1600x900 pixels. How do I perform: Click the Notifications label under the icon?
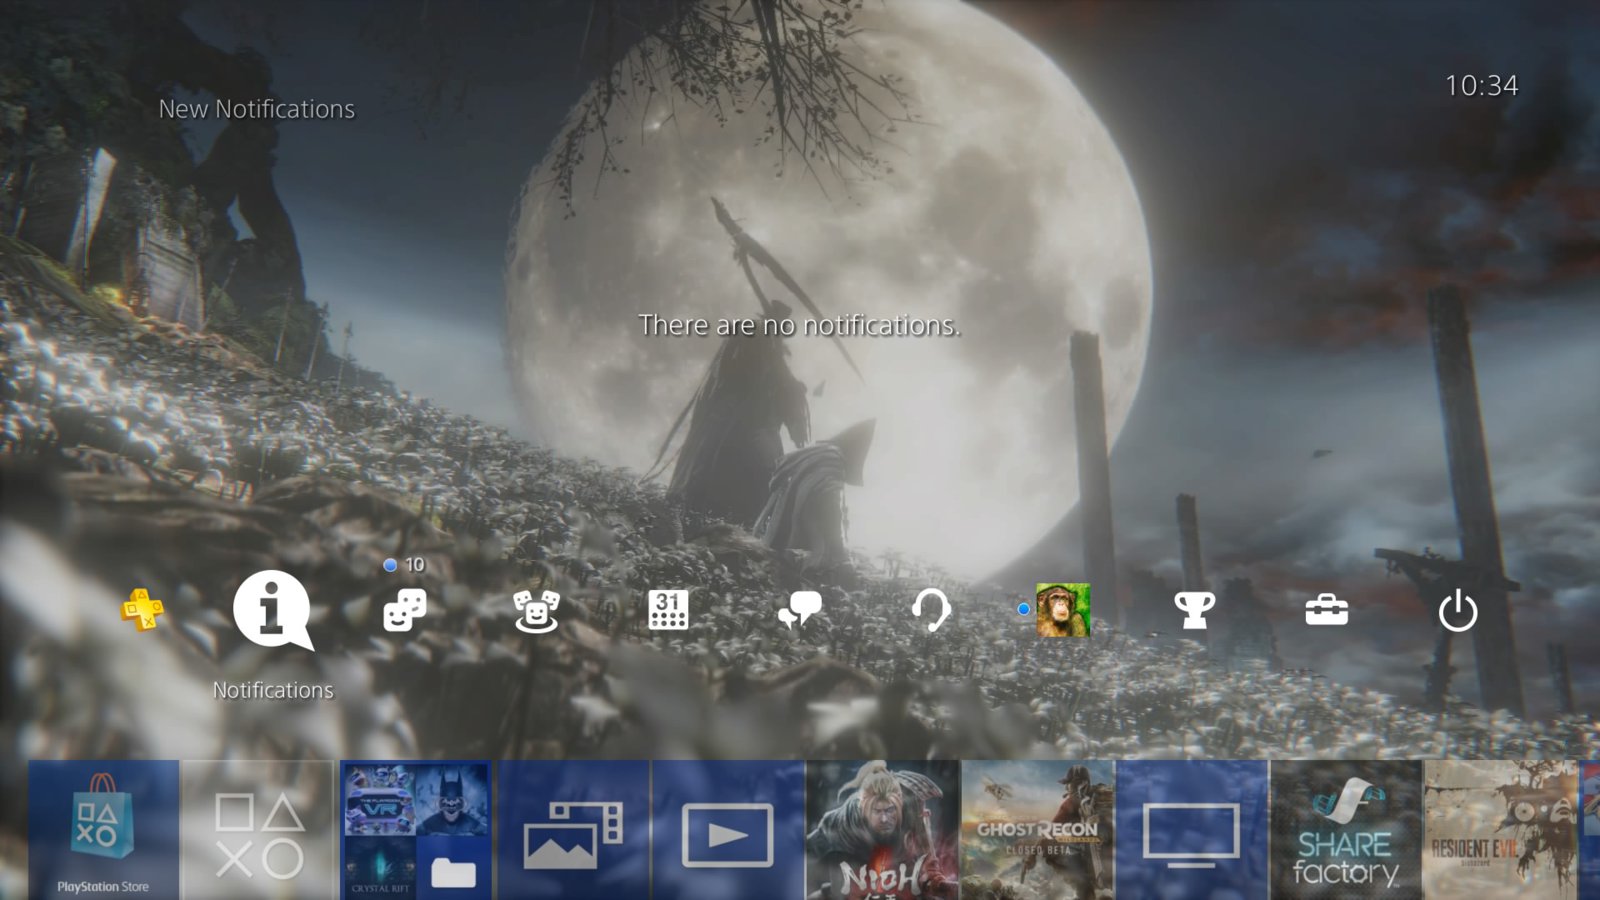point(273,690)
